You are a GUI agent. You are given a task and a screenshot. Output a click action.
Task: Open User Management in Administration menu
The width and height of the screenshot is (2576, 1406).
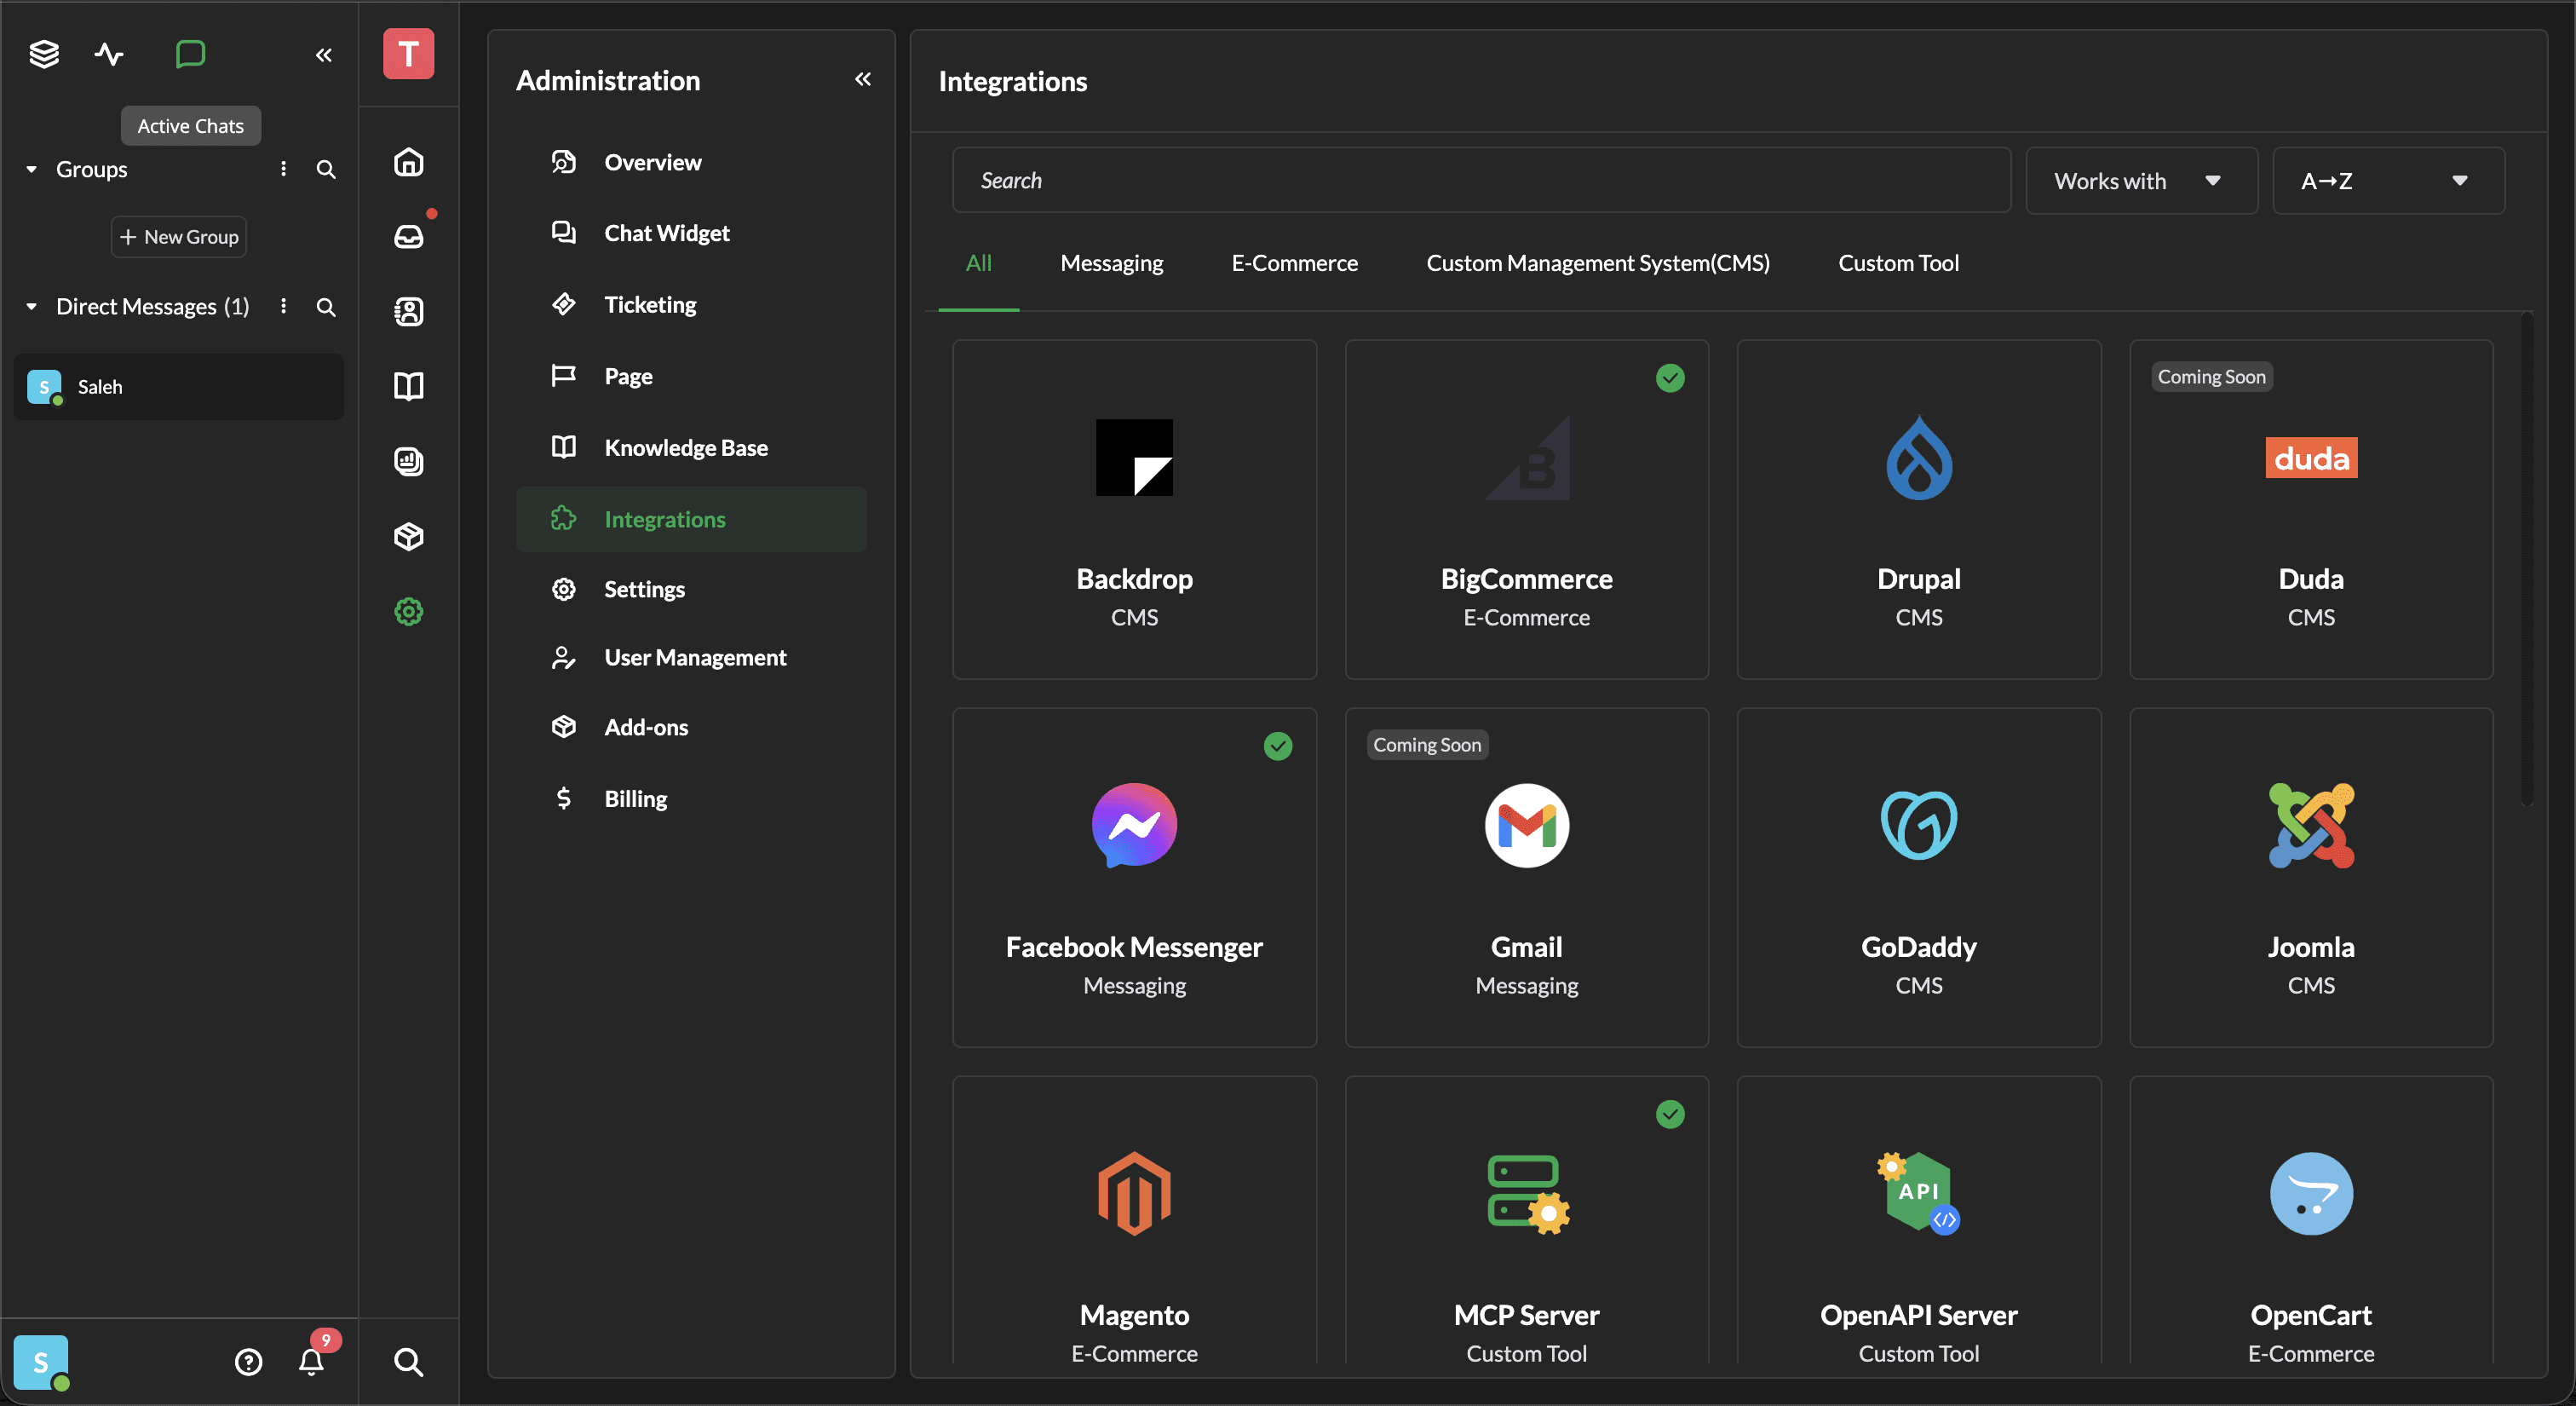pyautogui.click(x=694, y=658)
